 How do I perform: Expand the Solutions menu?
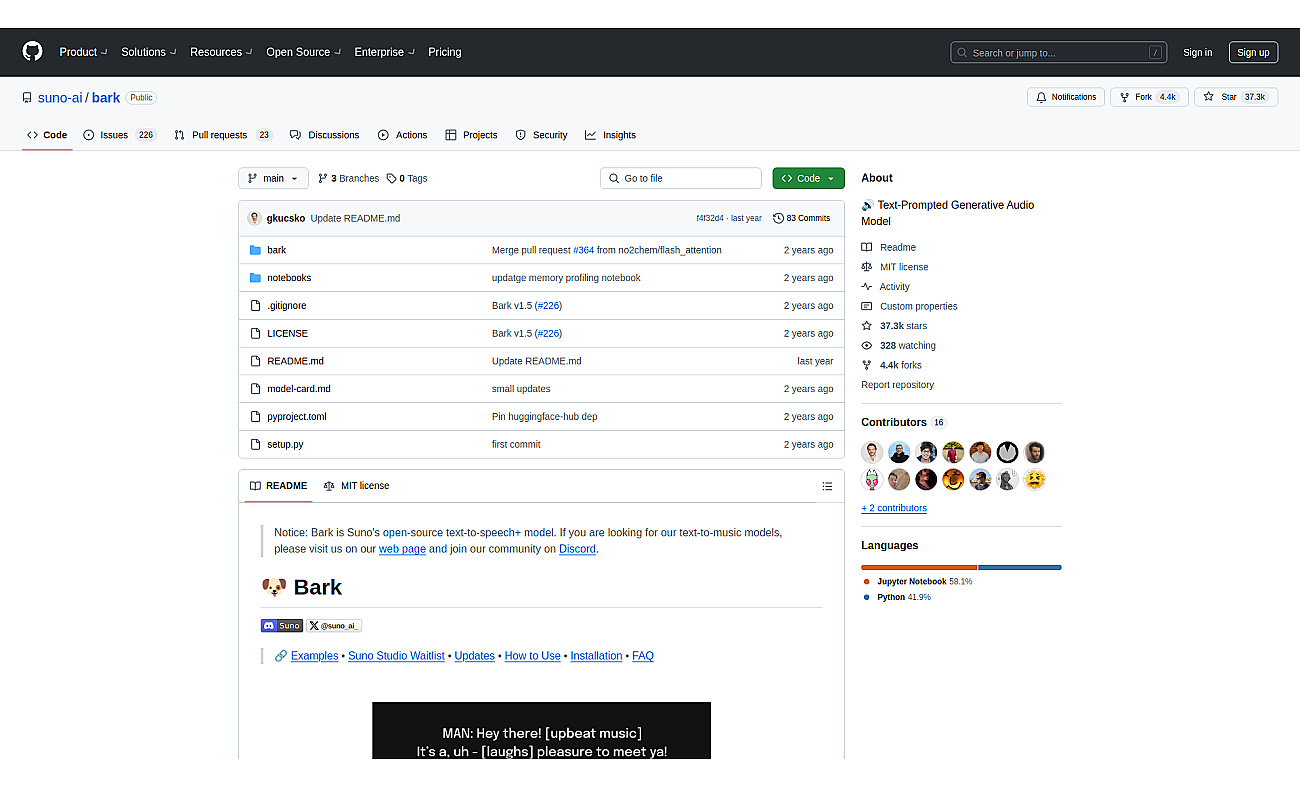click(x=149, y=52)
